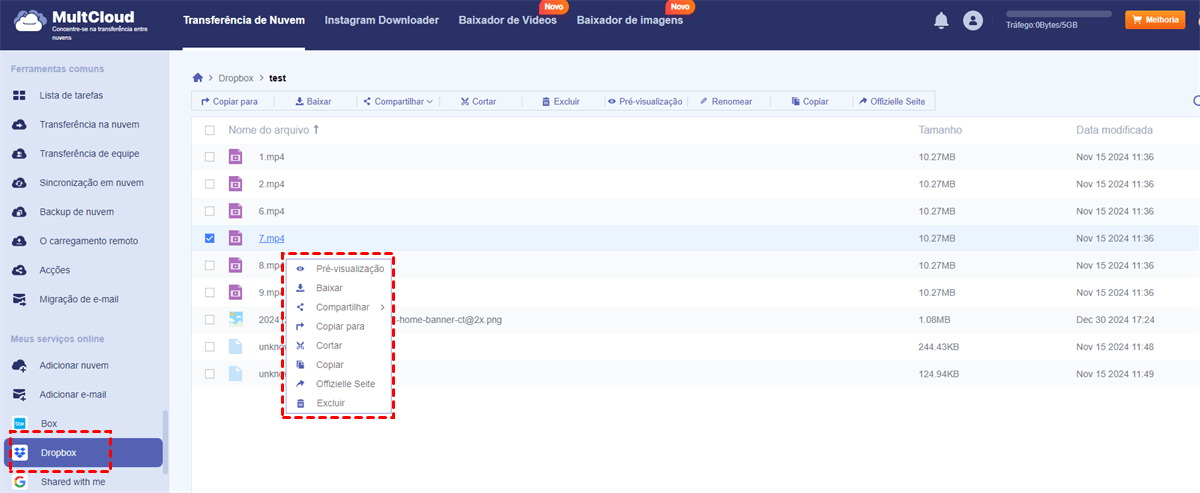Screen dimensions: 1200x493
Task: Click the video file icon of 6.mp4
Action: pos(235,211)
